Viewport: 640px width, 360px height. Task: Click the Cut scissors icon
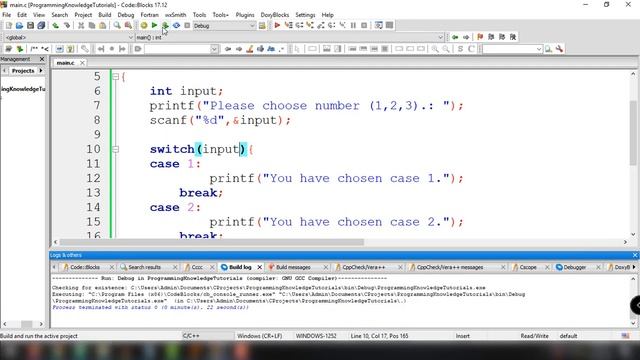pos(81,25)
